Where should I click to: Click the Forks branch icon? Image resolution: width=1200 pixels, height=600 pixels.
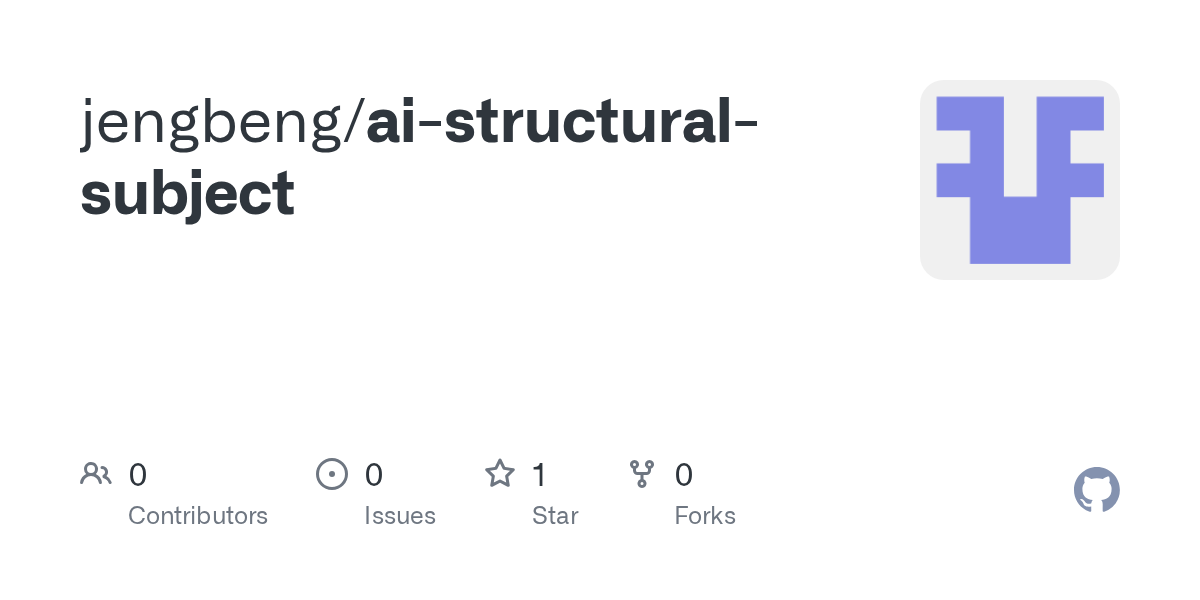[641, 474]
